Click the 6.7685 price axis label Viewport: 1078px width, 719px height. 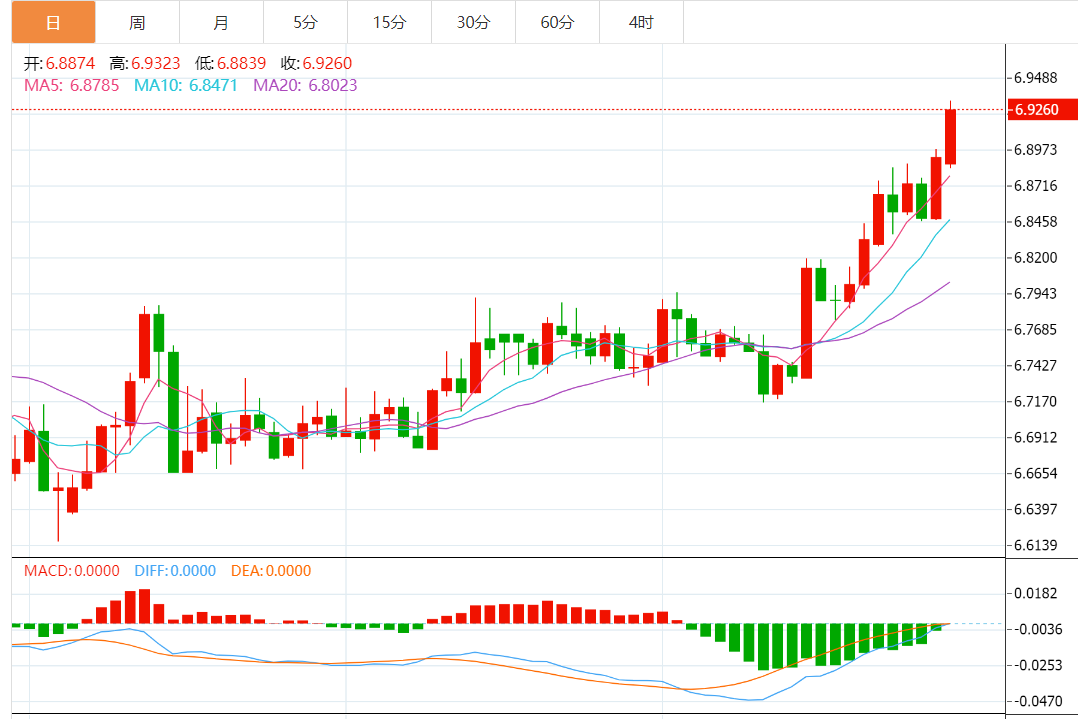tap(1035, 329)
